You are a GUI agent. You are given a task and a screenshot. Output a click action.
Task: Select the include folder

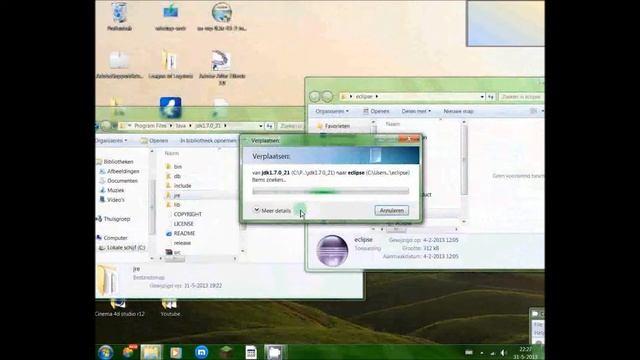(x=178, y=186)
